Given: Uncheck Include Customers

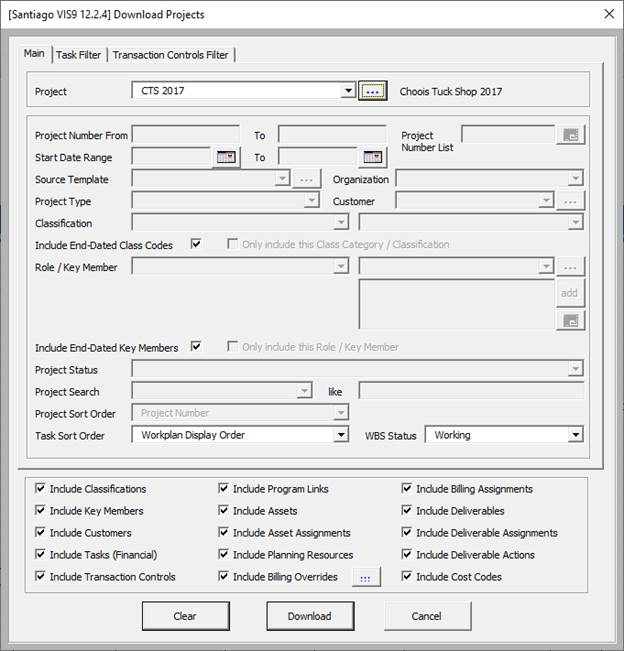Looking at the screenshot, I should [x=40, y=532].
